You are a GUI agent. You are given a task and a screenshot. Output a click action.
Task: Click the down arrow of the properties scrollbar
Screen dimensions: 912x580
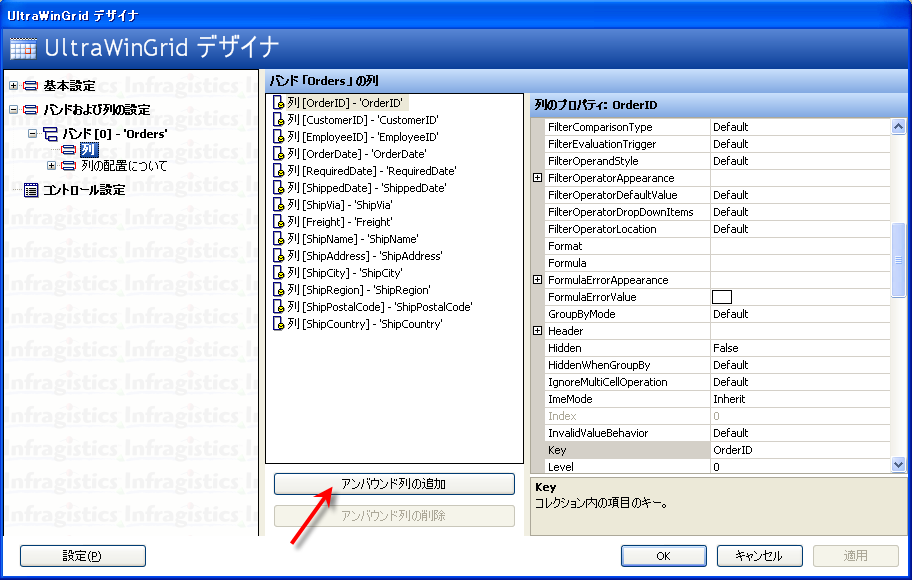click(898, 465)
